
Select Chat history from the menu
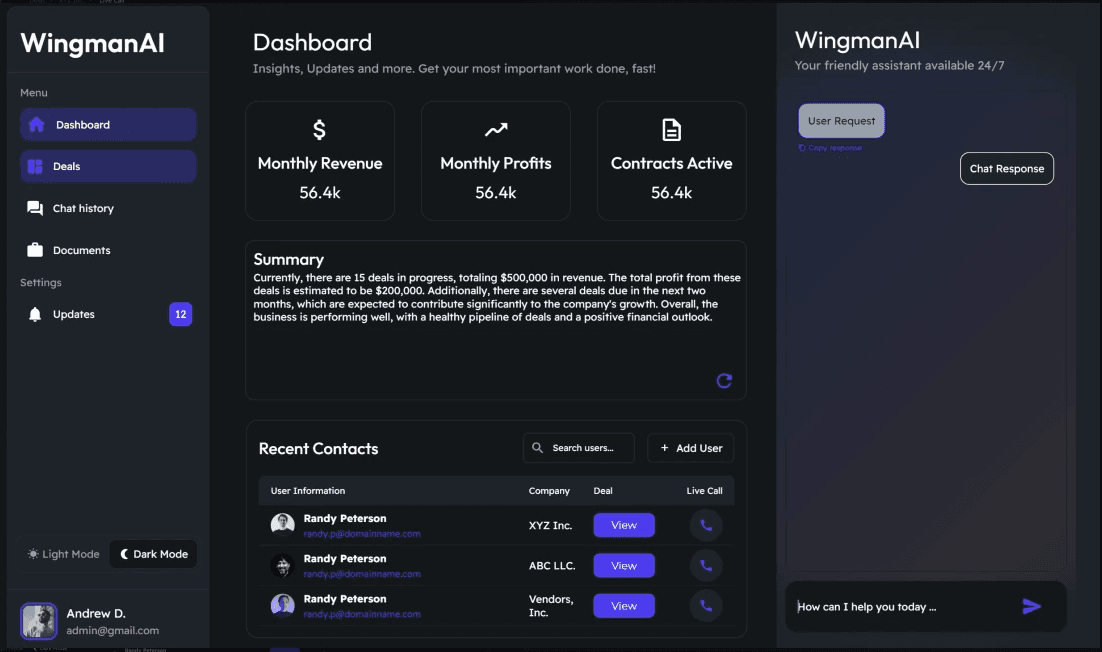[x=81, y=207]
